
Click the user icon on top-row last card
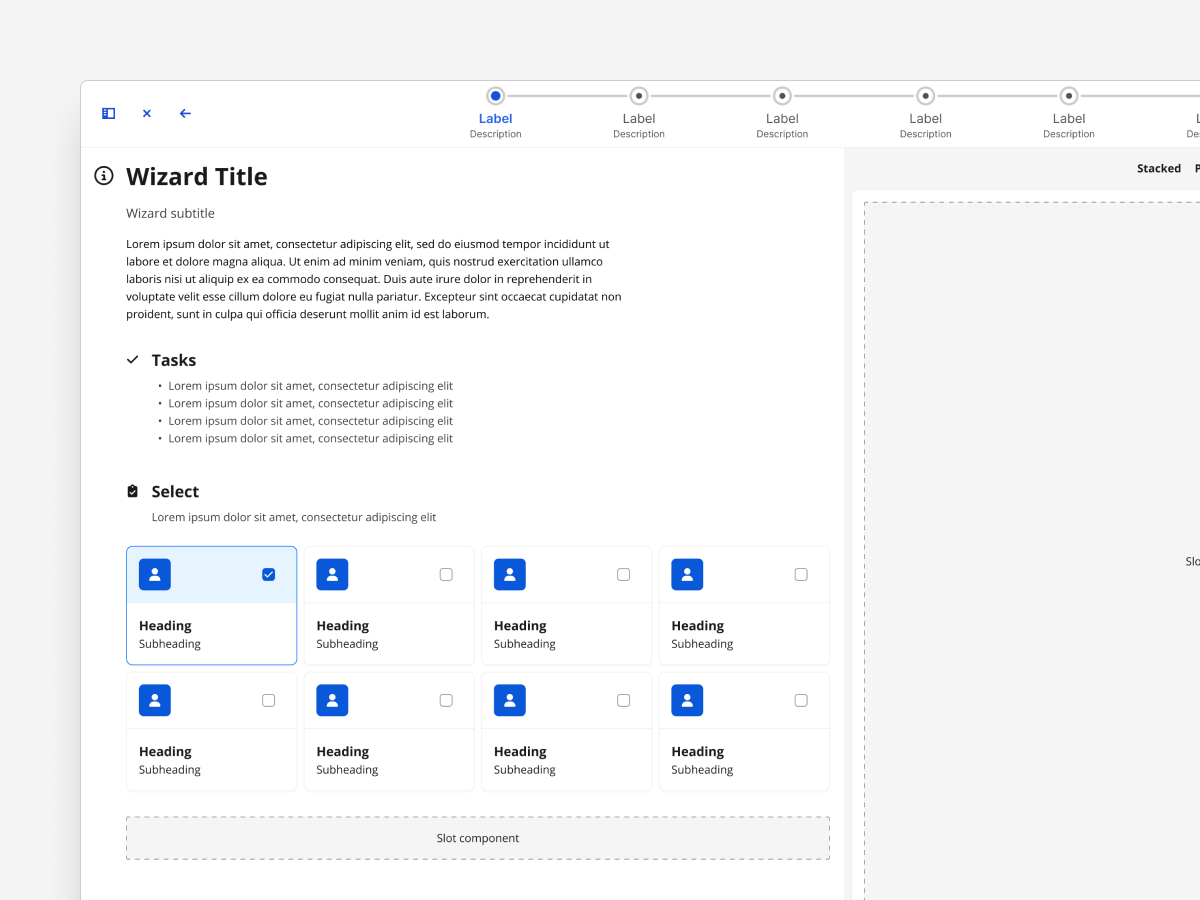(687, 575)
